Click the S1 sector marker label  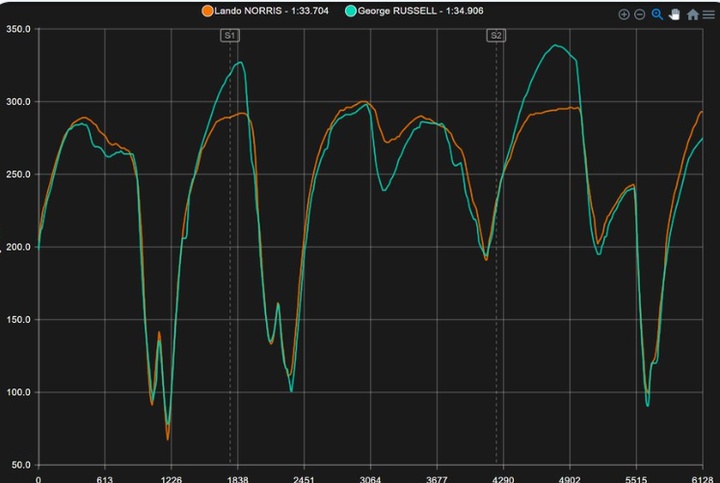[x=230, y=35]
